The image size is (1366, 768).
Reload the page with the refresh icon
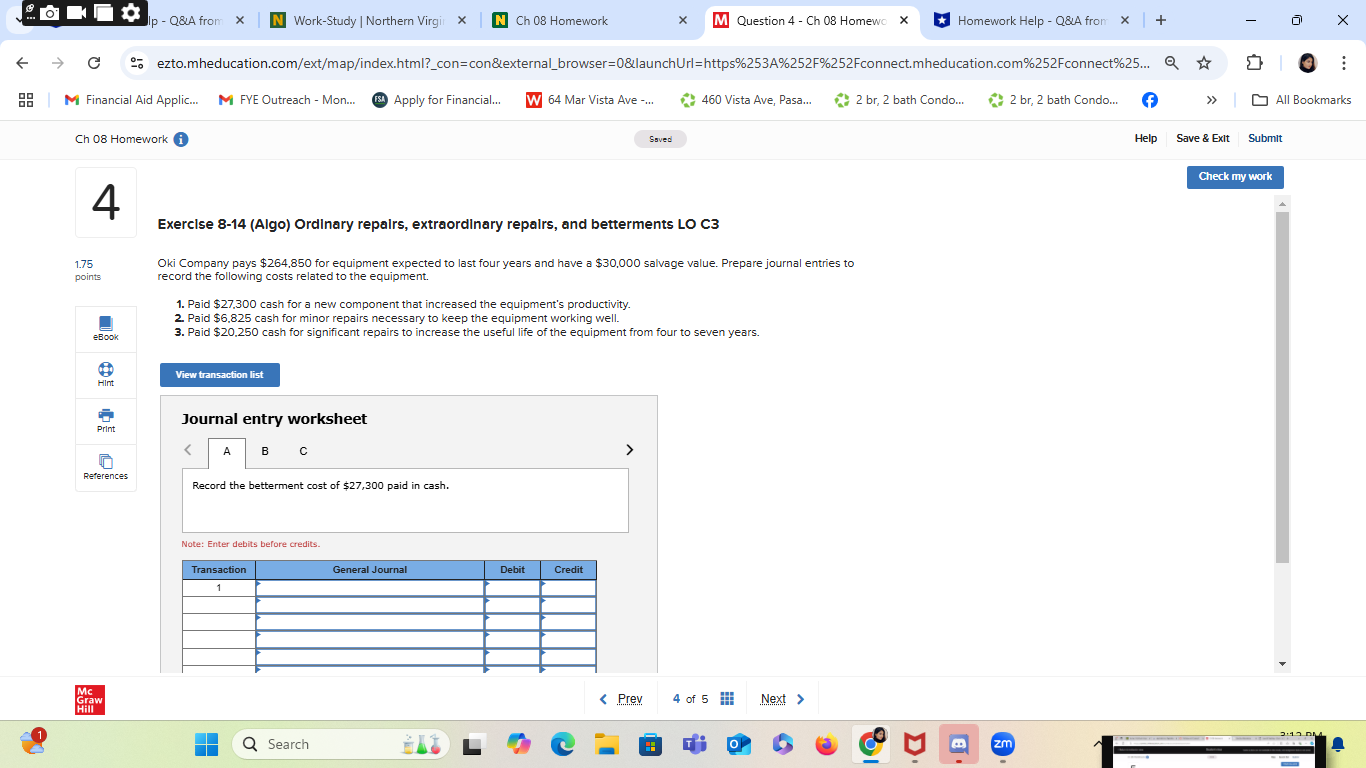pyautogui.click(x=93, y=63)
